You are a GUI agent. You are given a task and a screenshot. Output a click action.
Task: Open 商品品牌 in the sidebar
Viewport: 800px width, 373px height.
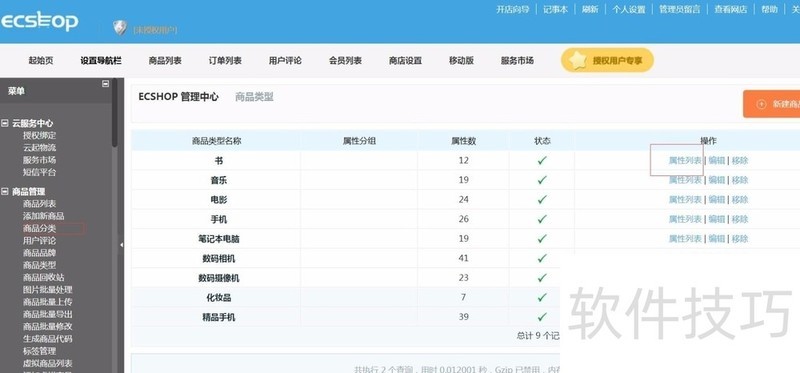[x=39, y=253]
